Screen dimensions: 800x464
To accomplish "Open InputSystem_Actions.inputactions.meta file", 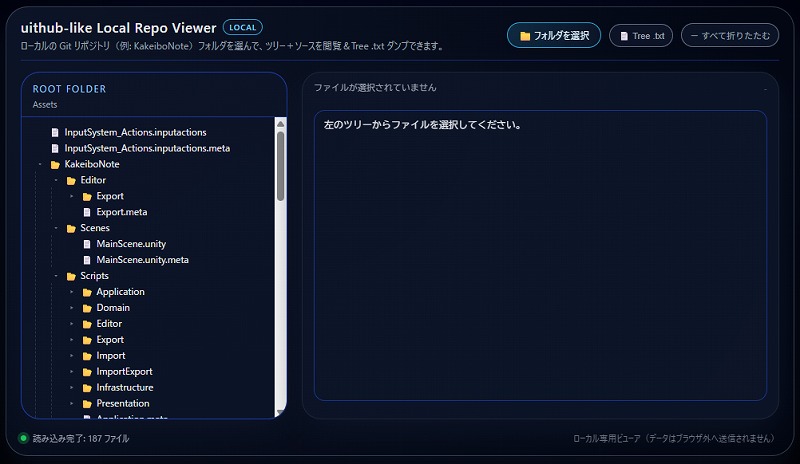I will (147, 148).
